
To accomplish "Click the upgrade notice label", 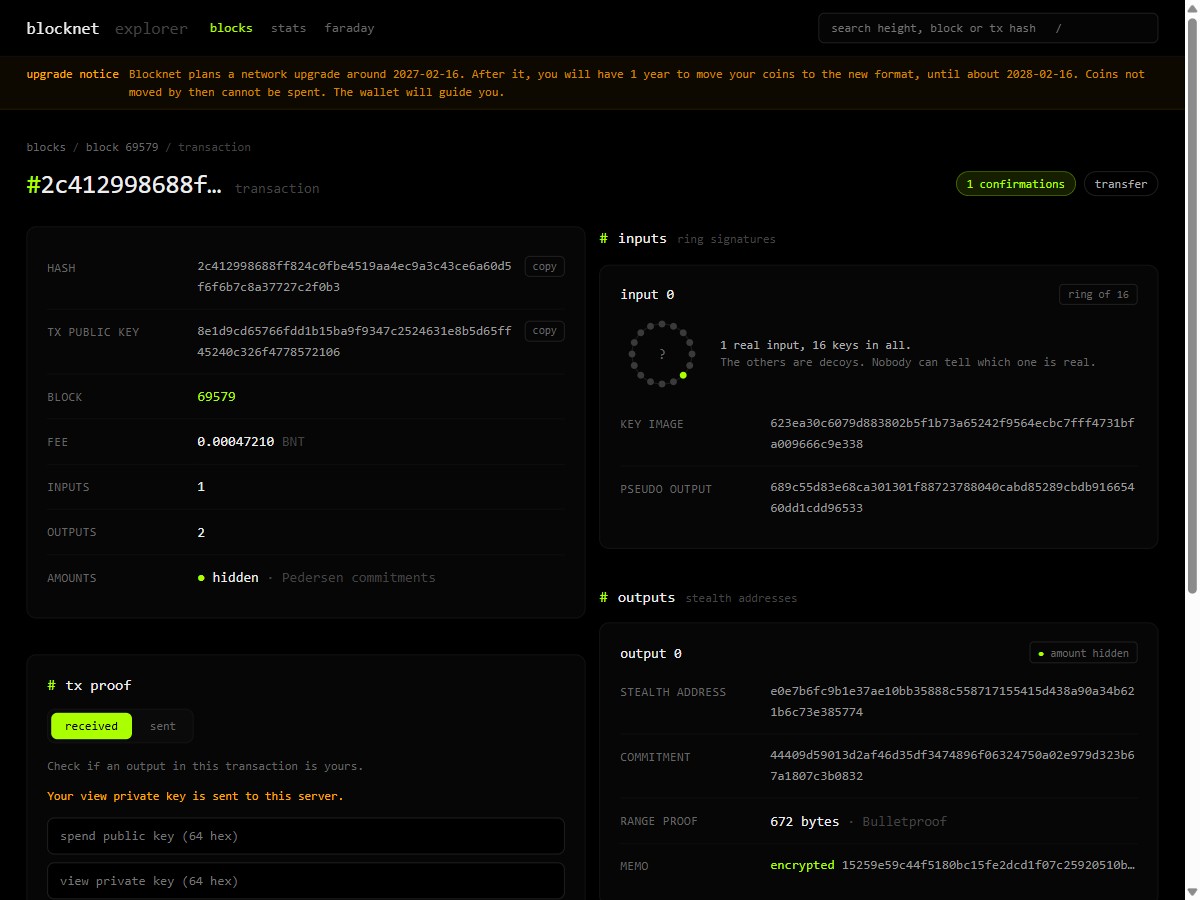I will click(x=72, y=74).
